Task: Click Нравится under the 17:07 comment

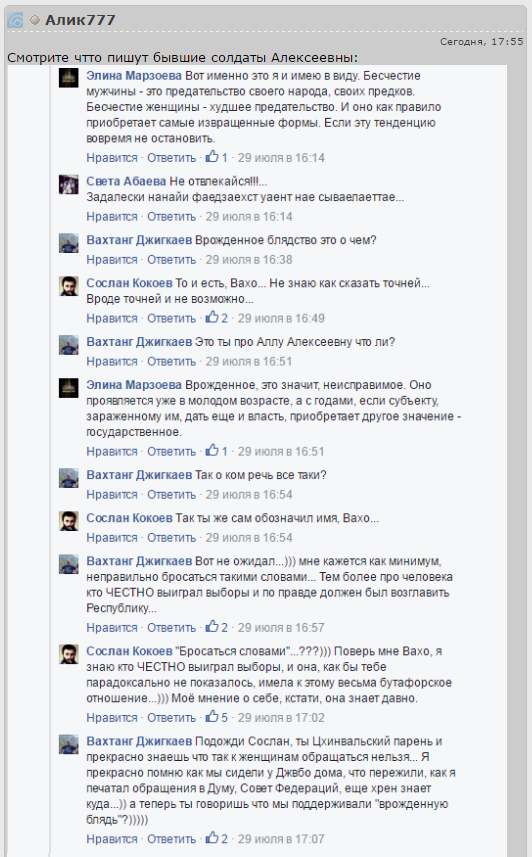Action: point(112,839)
